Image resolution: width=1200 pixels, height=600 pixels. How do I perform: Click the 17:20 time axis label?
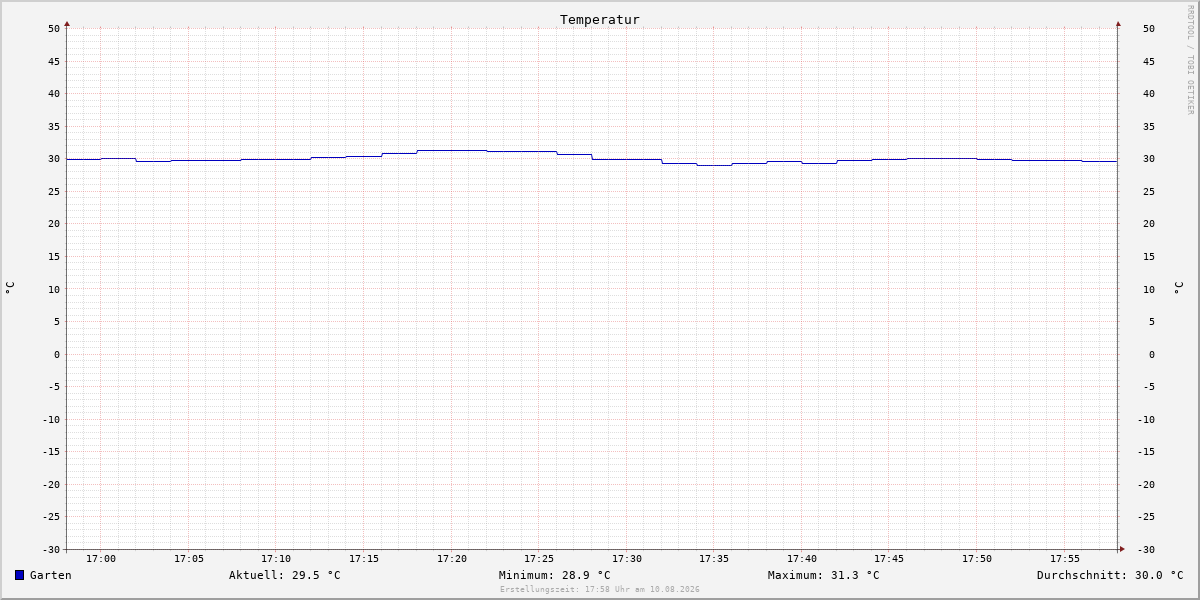452,559
